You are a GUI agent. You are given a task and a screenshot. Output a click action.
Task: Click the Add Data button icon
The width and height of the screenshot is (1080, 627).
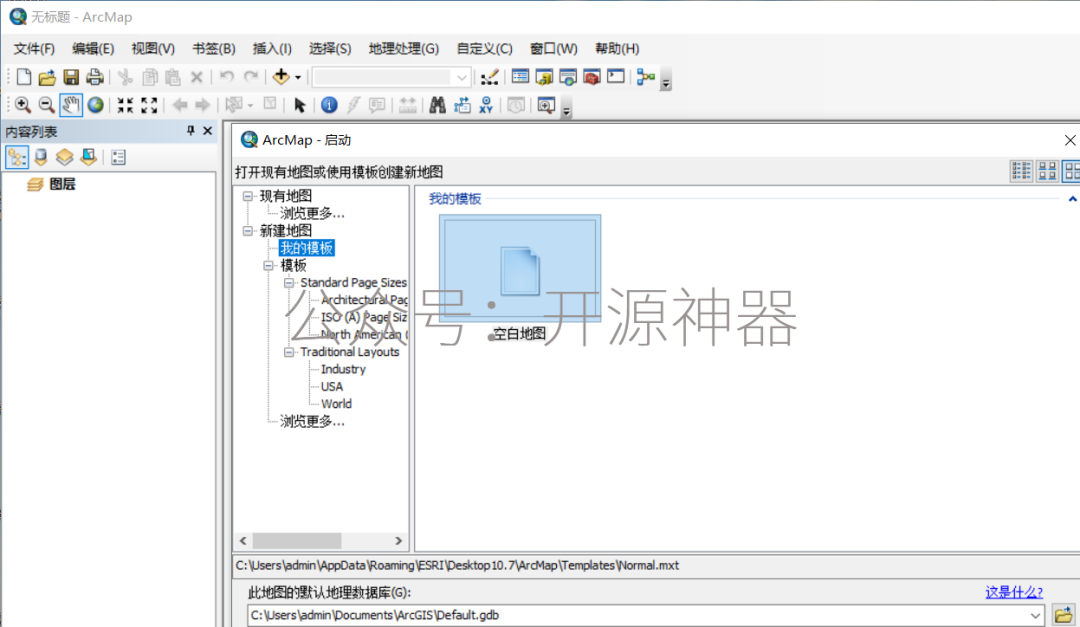coord(281,77)
